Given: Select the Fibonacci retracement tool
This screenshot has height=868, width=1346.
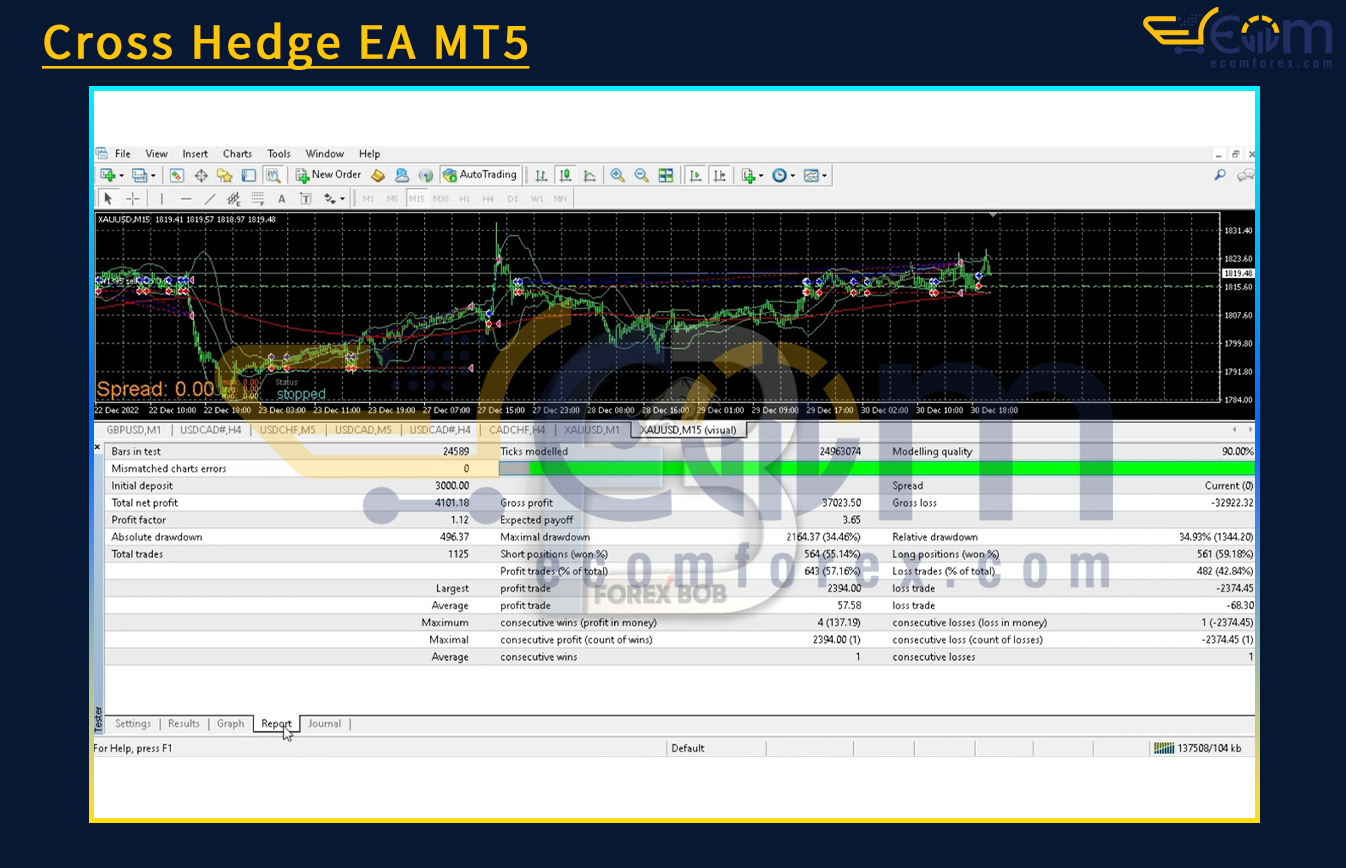Looking at the screenshot, I should coord(258,198).
